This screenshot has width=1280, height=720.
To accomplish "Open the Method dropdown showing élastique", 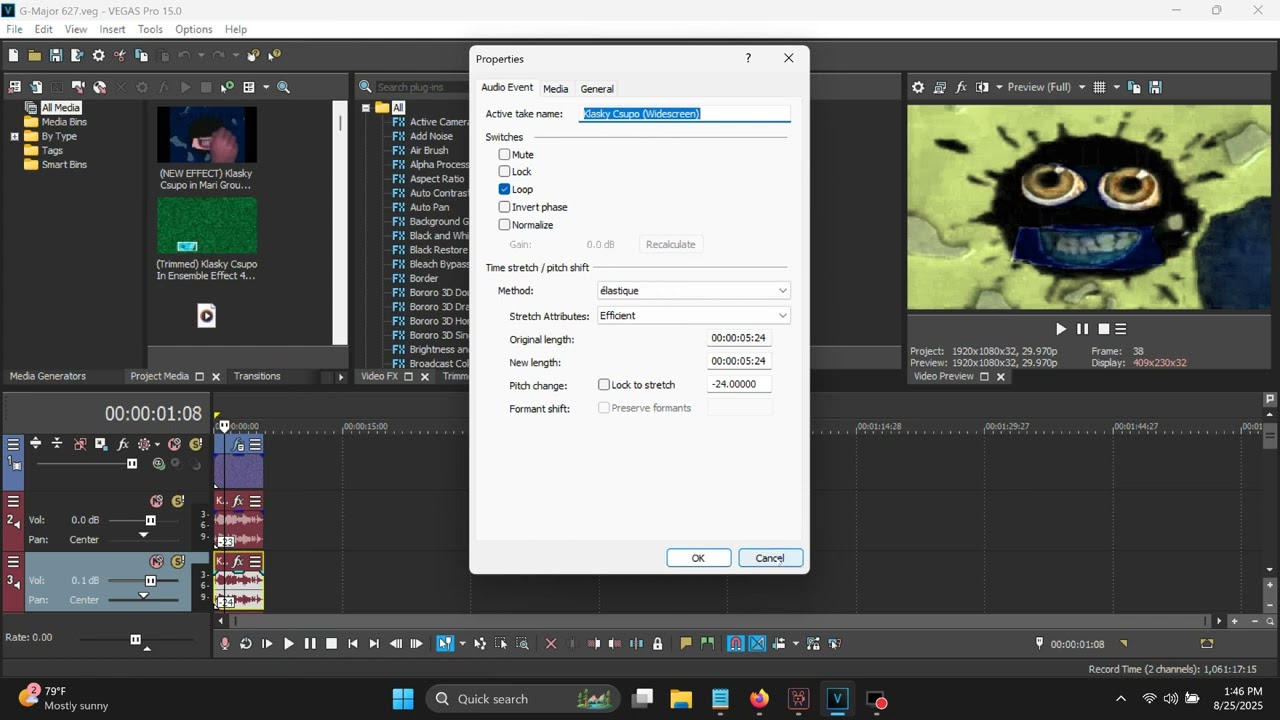I will coord(693,291).
